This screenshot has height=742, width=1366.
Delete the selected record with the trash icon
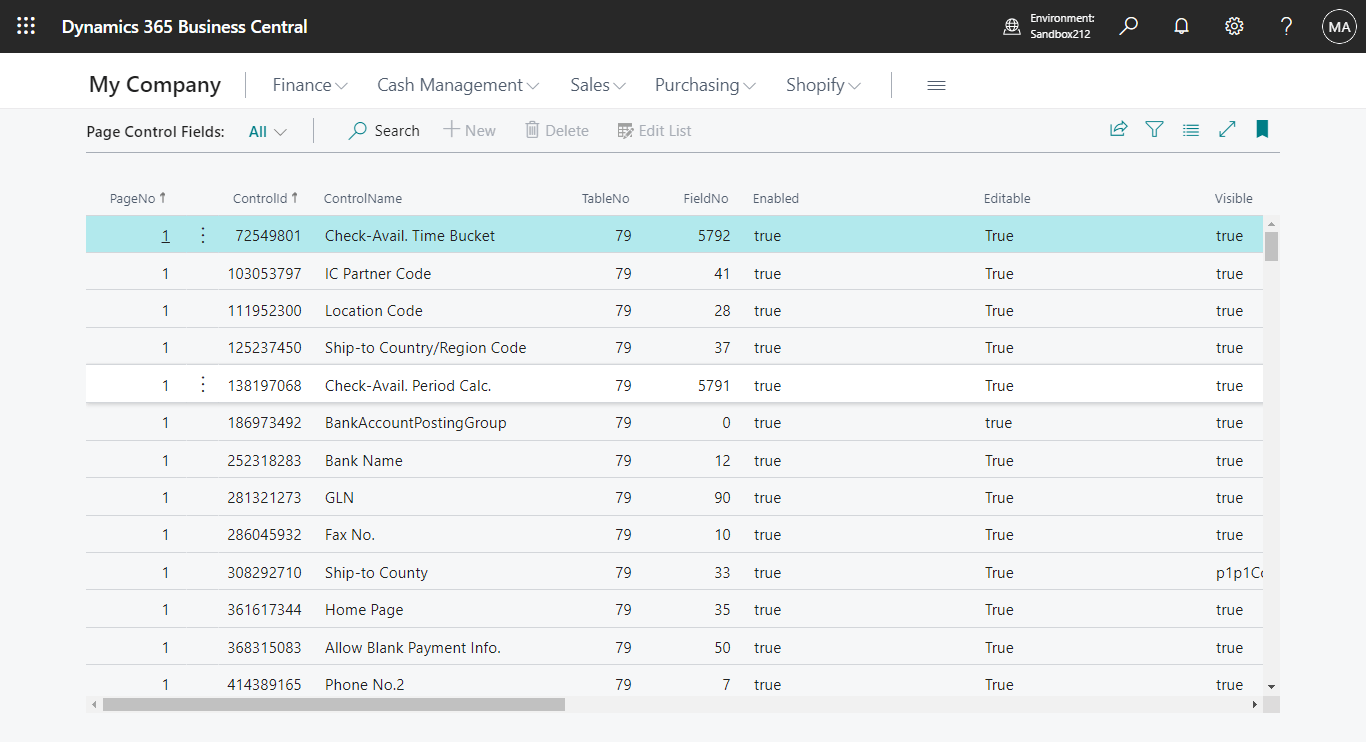click(556, 130)
